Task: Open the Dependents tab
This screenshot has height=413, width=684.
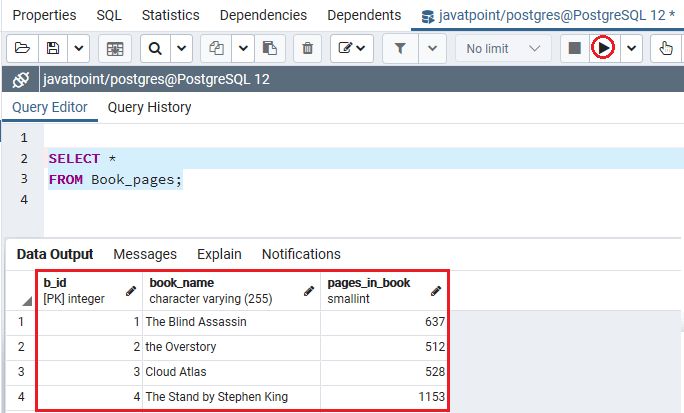Action: point(364,15)
